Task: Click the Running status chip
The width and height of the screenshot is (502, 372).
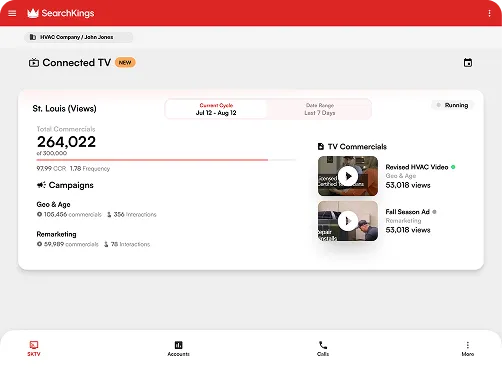Action: coord(452,105)
